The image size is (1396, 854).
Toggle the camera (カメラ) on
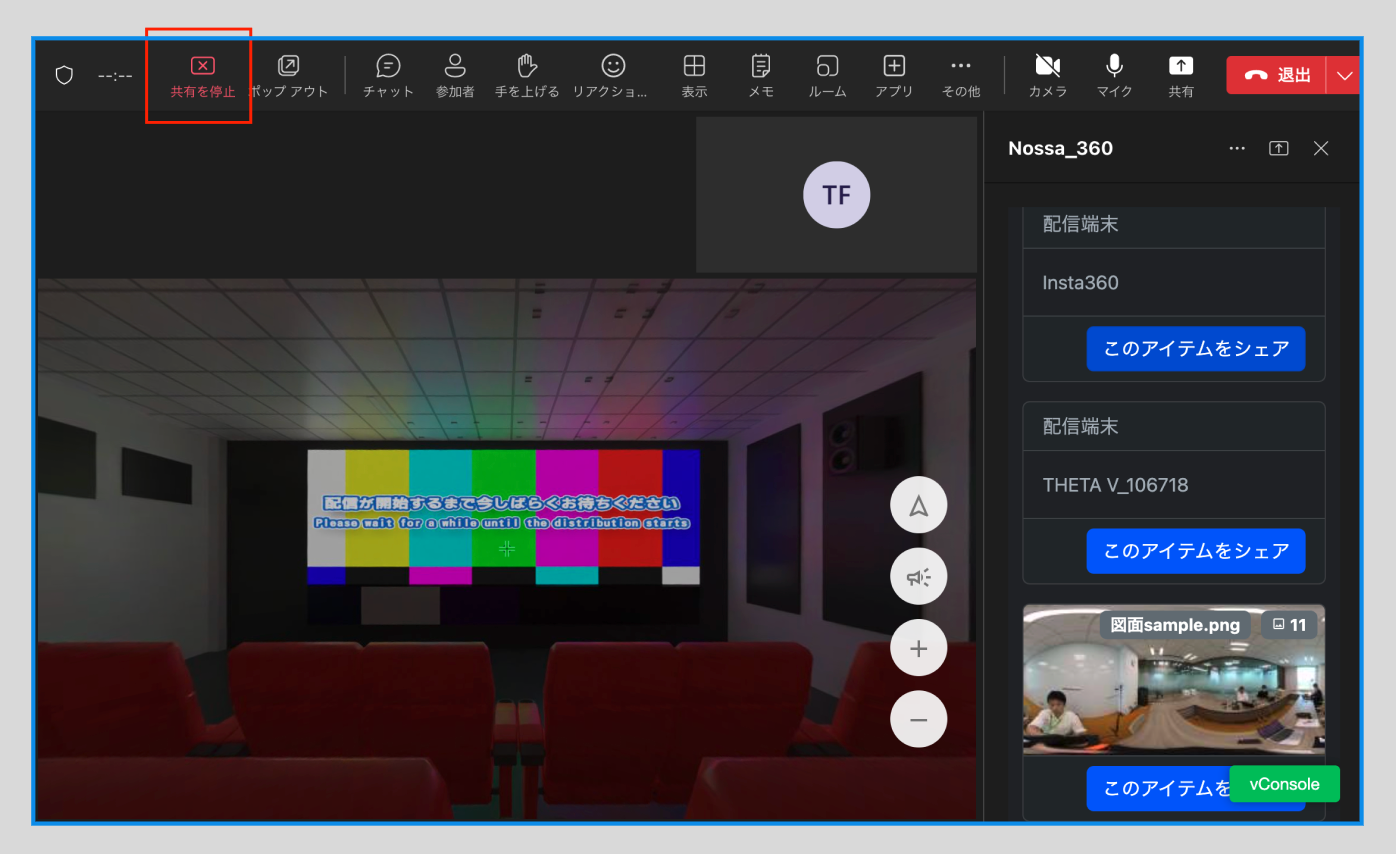pos(1047,76)
